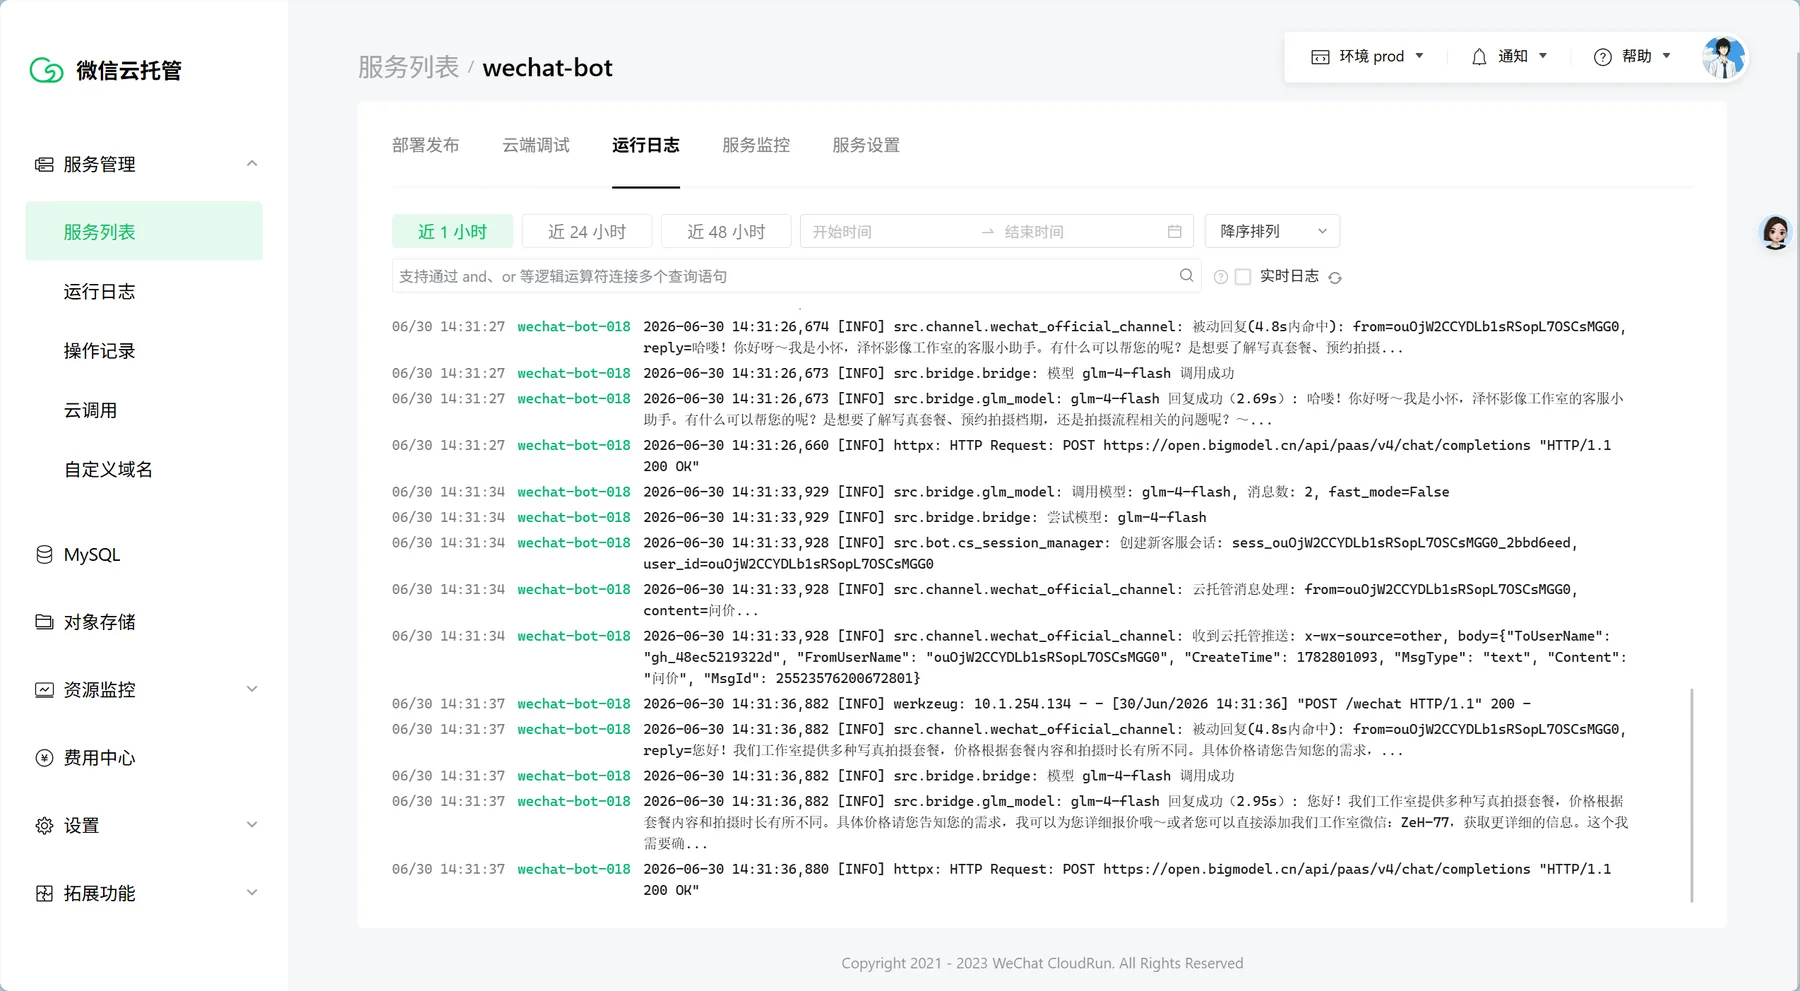Click the 结束时间 end date field
This screenshot has height=991, width=1800.
tap(1080, 232)
